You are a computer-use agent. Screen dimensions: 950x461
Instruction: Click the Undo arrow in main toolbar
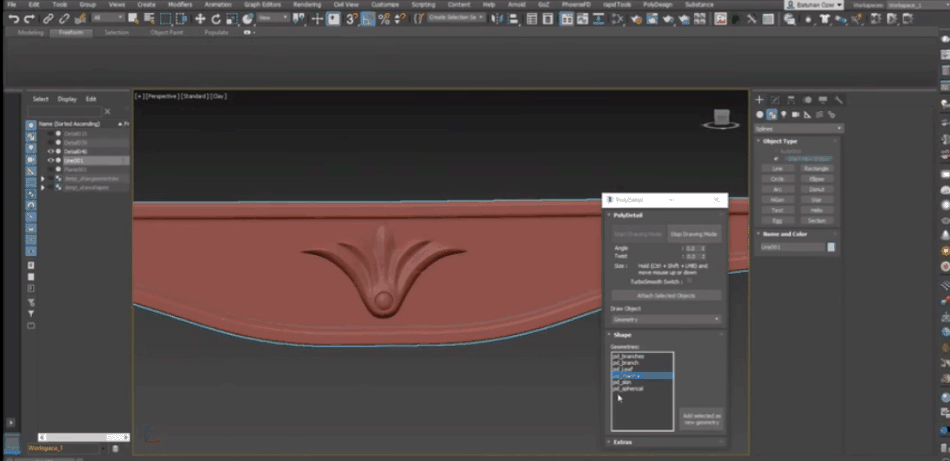[13, 18]
